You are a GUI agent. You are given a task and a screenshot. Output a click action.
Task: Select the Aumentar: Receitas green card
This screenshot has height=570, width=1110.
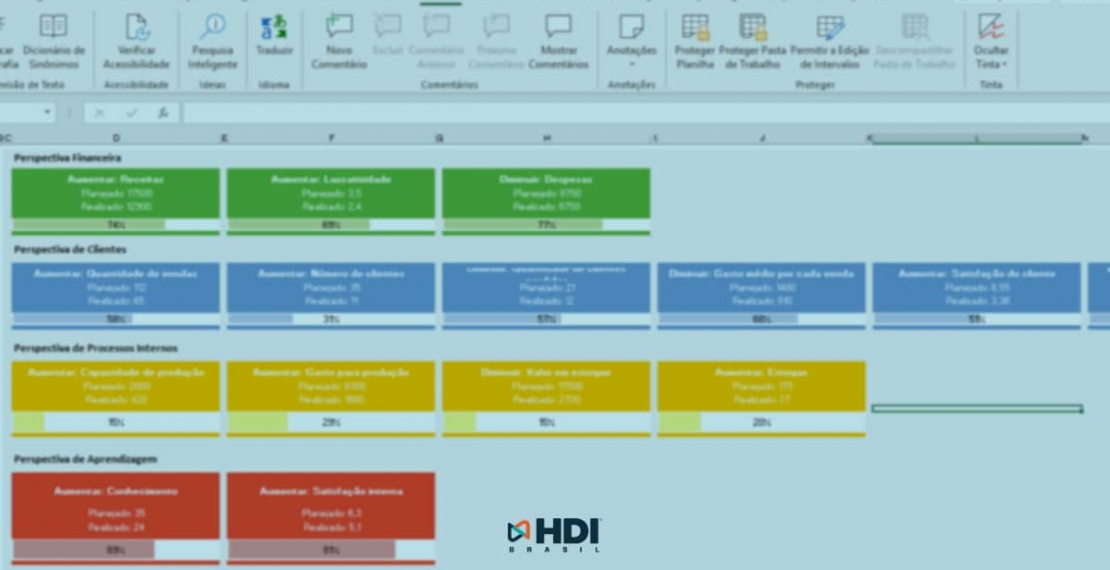[x=115, y=193]
